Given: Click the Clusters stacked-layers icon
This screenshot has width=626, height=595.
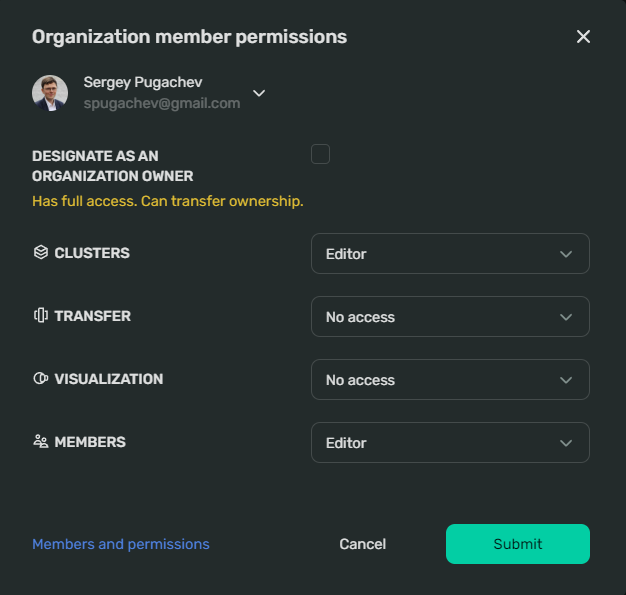Looking at the screenshot, I should (41, 252).
